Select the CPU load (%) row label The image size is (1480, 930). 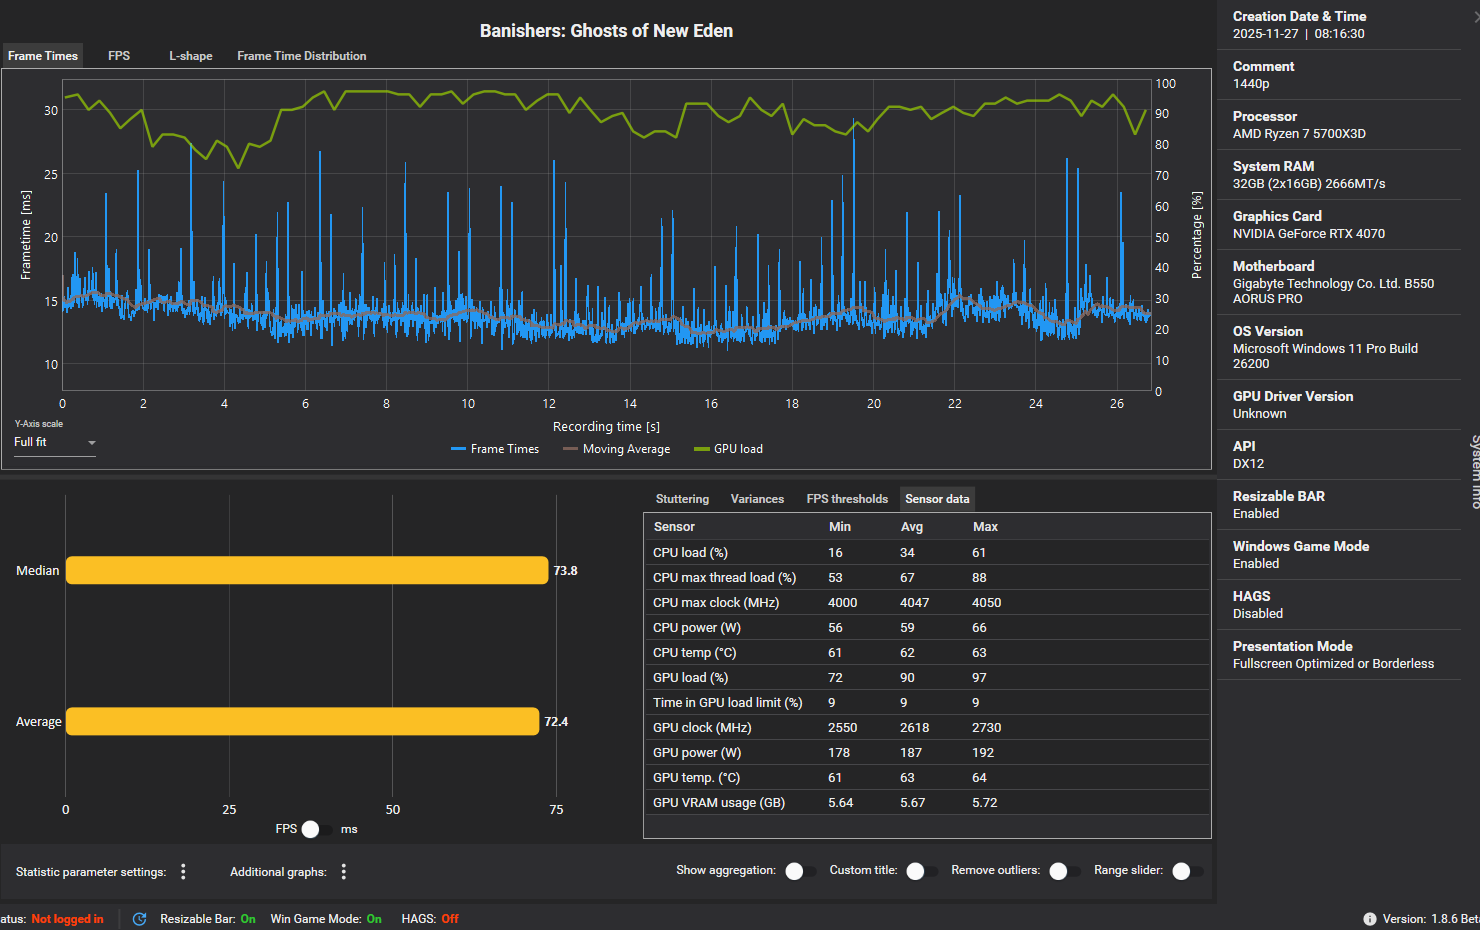690,552
